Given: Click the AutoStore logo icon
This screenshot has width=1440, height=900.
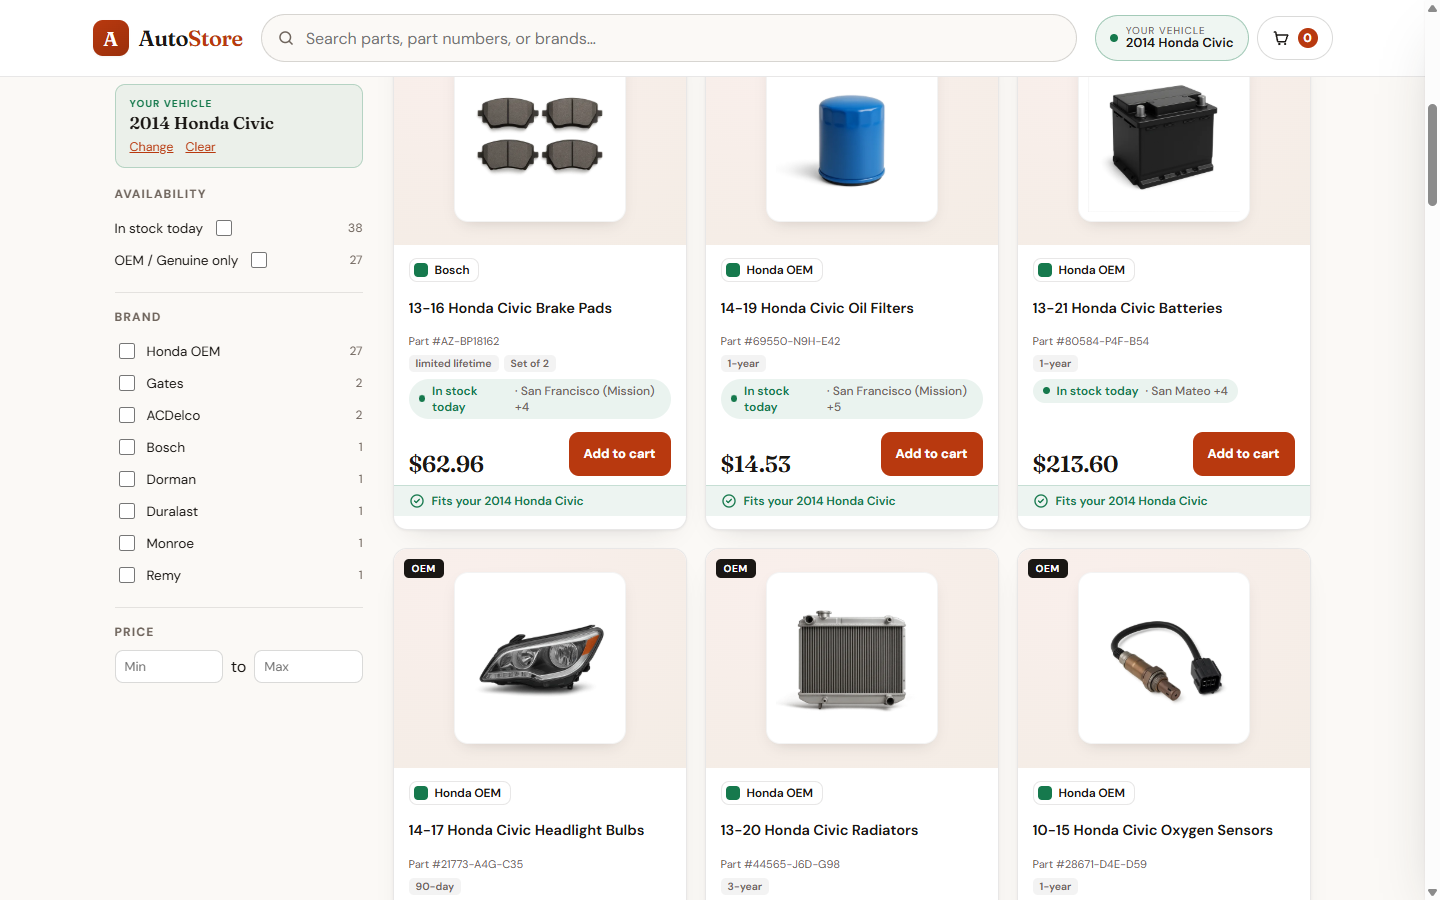Looking at the screenshot, I should pyautogui.click(x=111, y=38).
